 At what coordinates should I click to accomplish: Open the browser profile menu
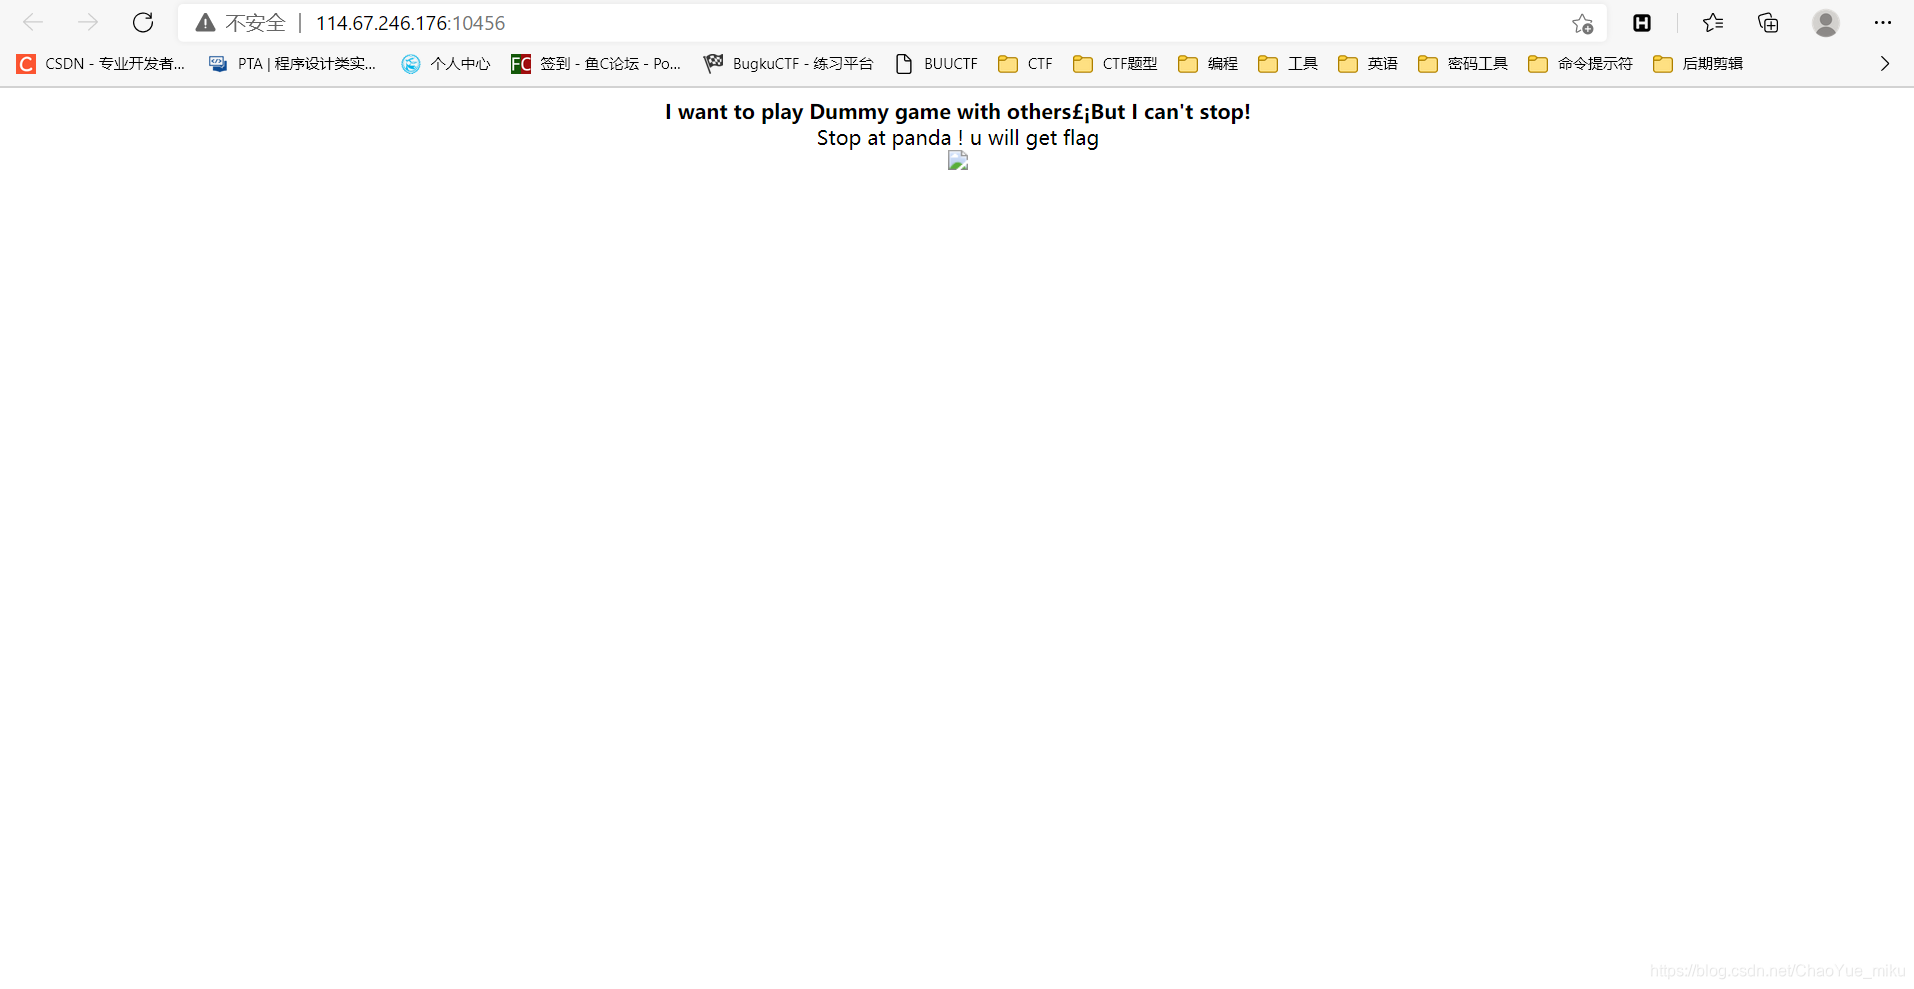(1826, 22)
